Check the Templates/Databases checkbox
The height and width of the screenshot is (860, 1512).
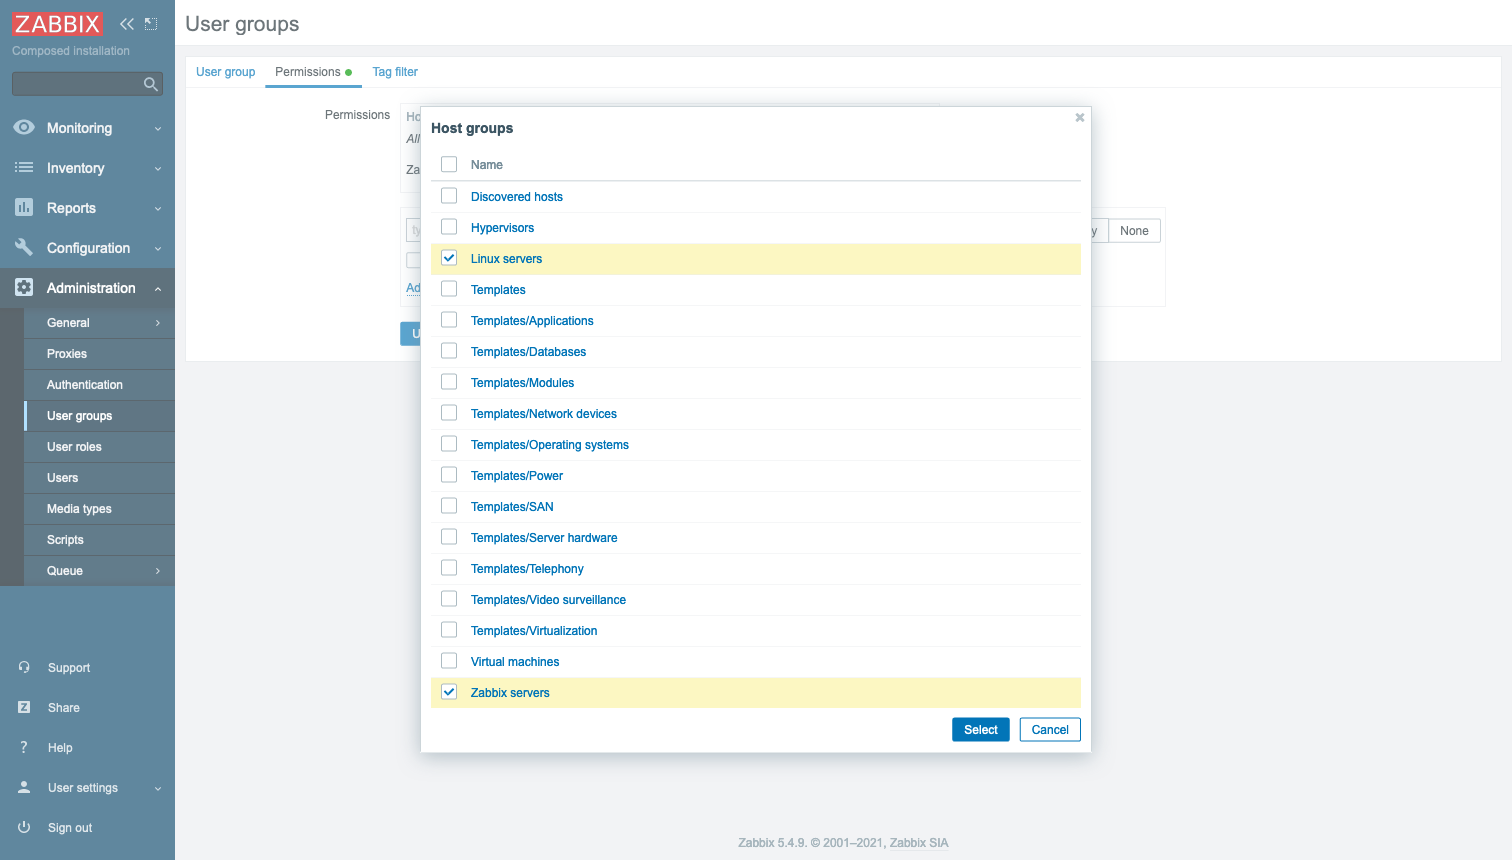coord(449,351)
